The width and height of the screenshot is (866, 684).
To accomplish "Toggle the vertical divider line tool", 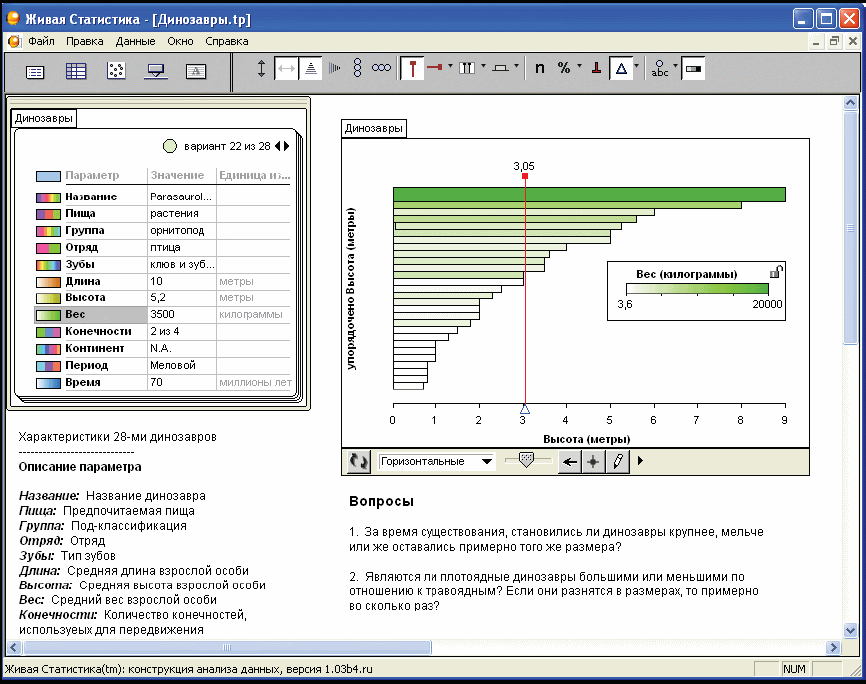I will pos(412,68).
